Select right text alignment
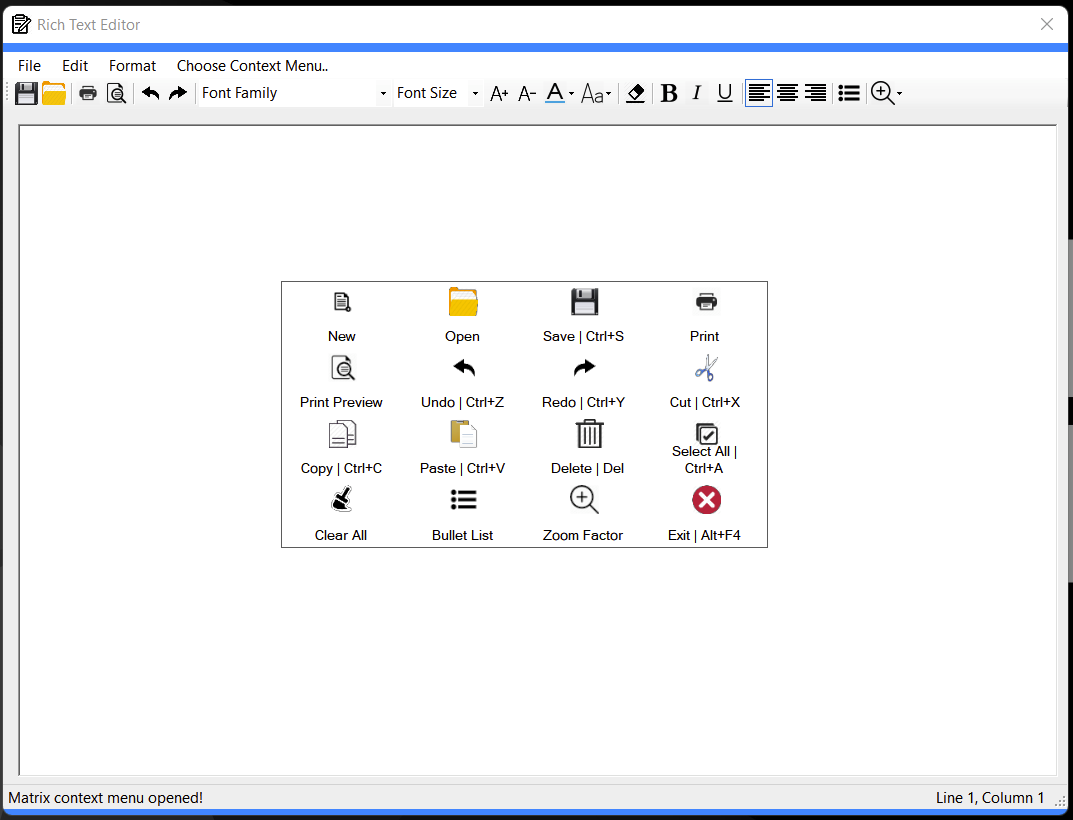Image resolution: width=1073 pixels, height=820 pixels. [815, 93]
